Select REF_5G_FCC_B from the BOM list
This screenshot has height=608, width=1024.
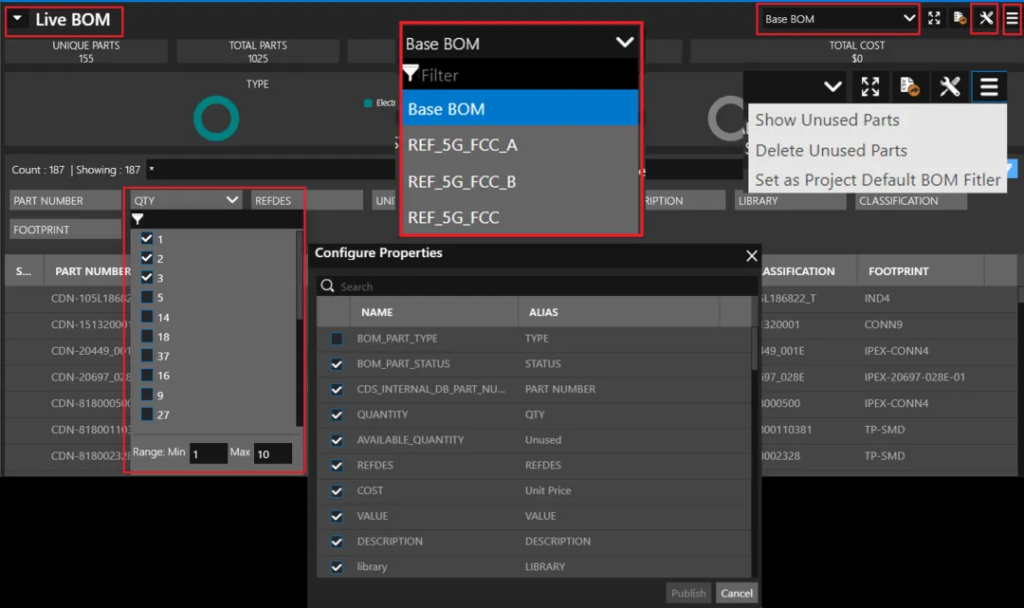pos(462,182)
